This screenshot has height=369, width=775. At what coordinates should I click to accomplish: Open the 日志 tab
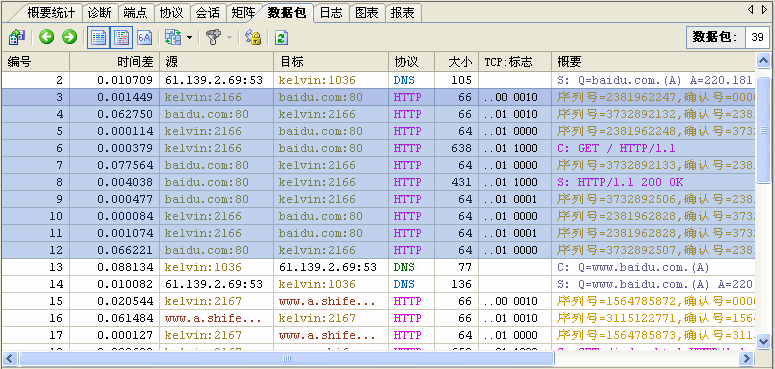click(331, 12)
